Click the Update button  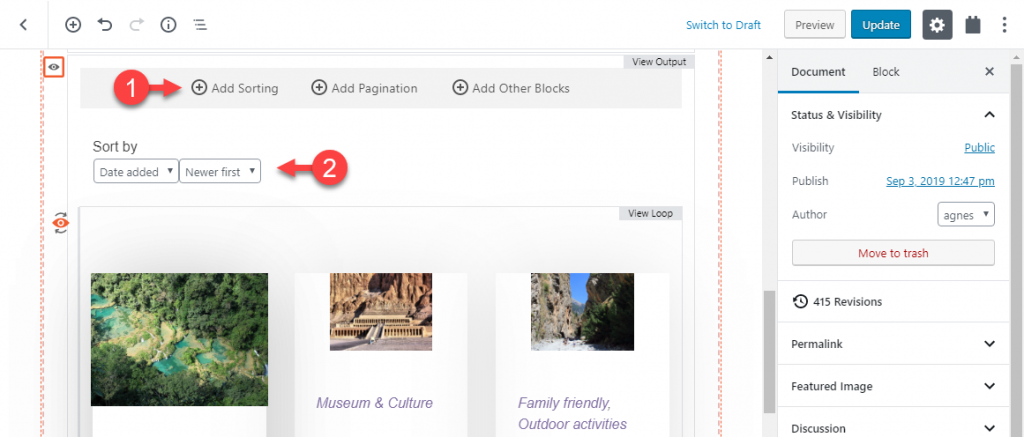(881, 25)
